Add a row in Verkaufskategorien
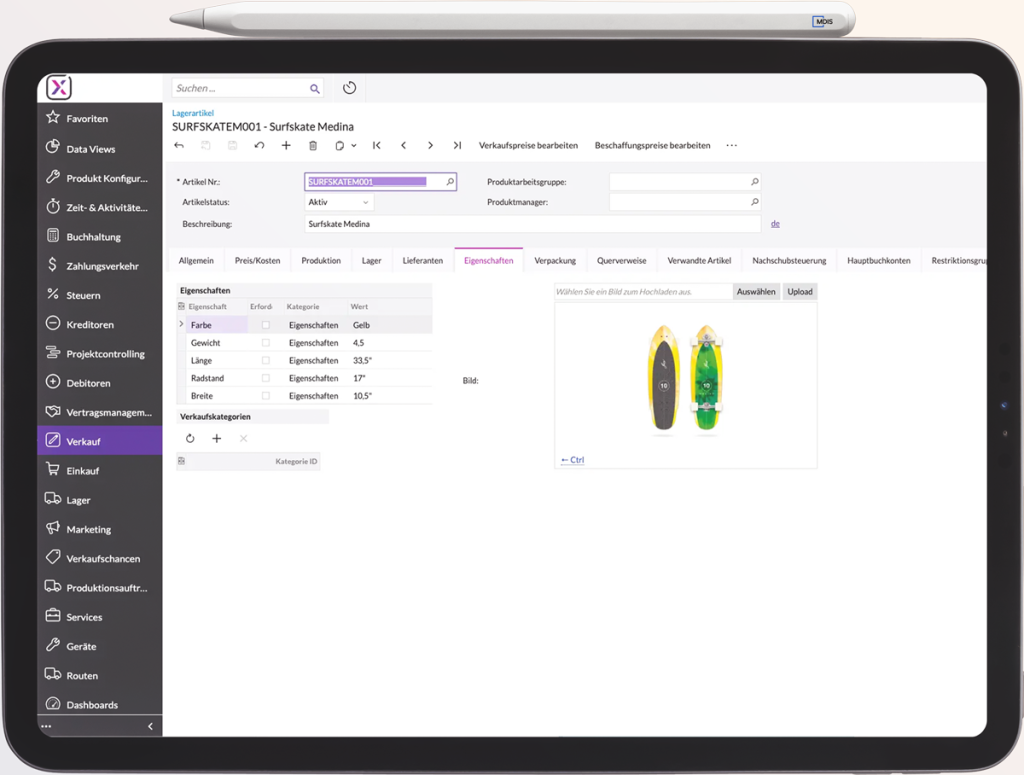1024x775 pixels. pyautogui.click(x=217, y=439)
